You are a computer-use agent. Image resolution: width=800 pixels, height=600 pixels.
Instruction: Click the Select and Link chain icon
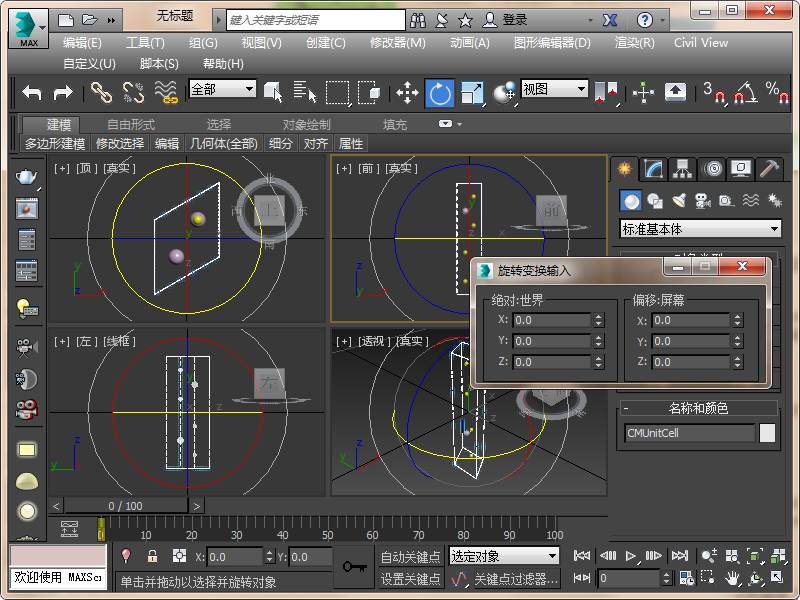pyautogui.click(x=101, y=93)
